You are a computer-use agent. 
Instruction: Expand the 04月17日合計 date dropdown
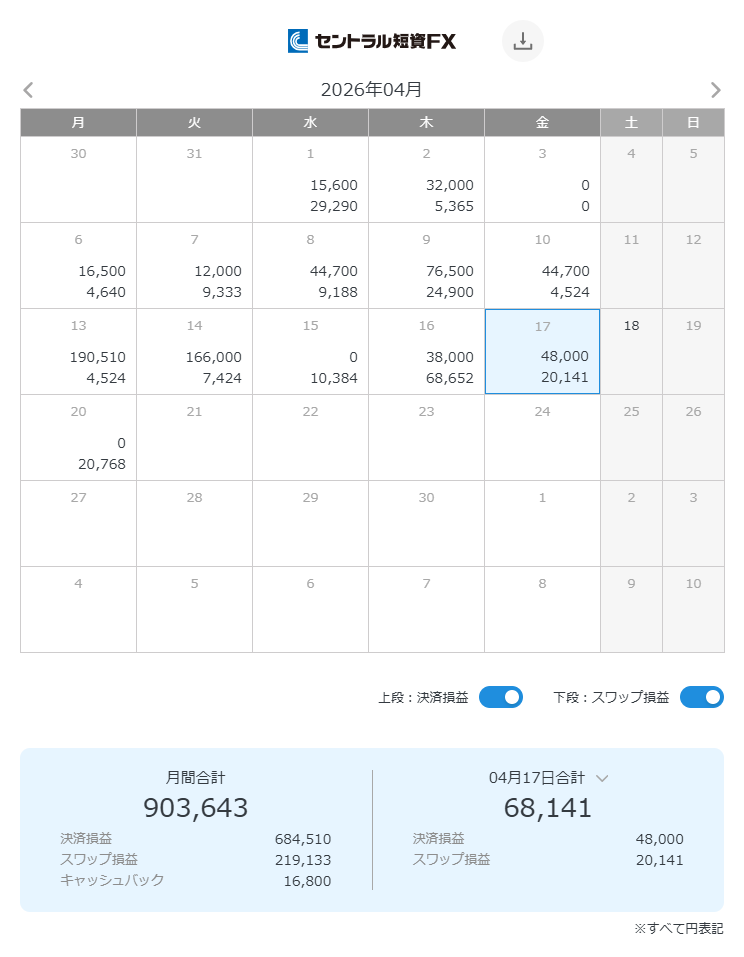[x=602, y=778]
